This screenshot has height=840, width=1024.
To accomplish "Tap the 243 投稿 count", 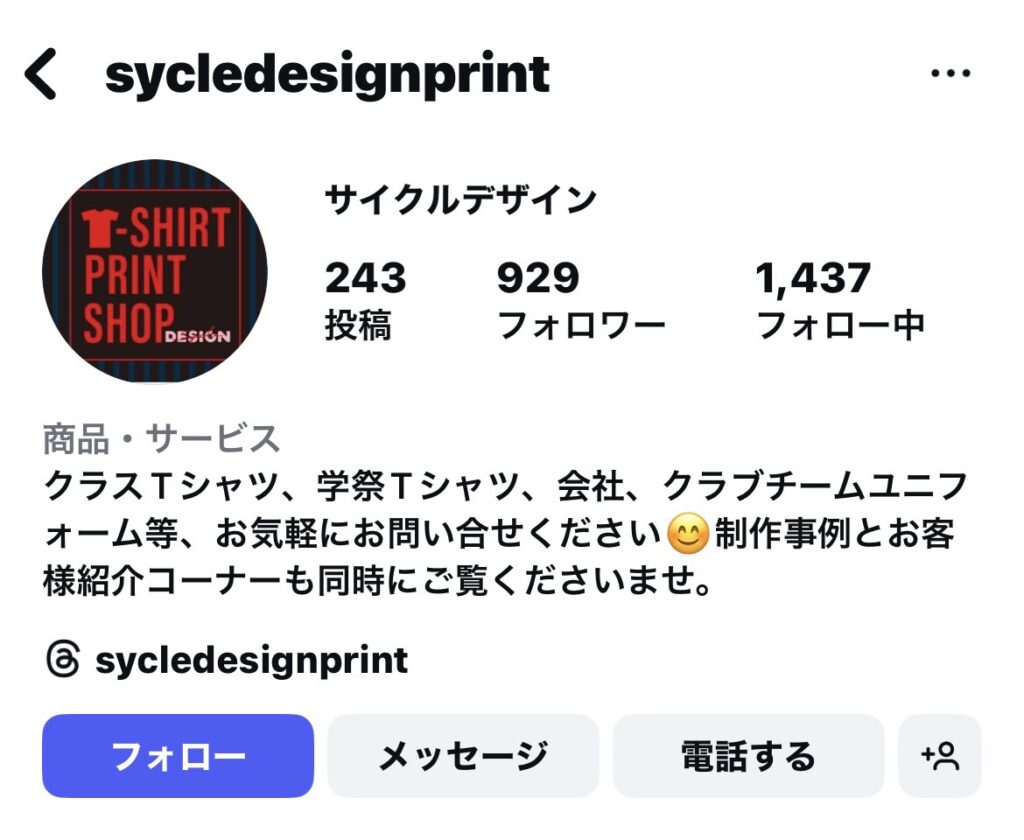I will point(365,300).
